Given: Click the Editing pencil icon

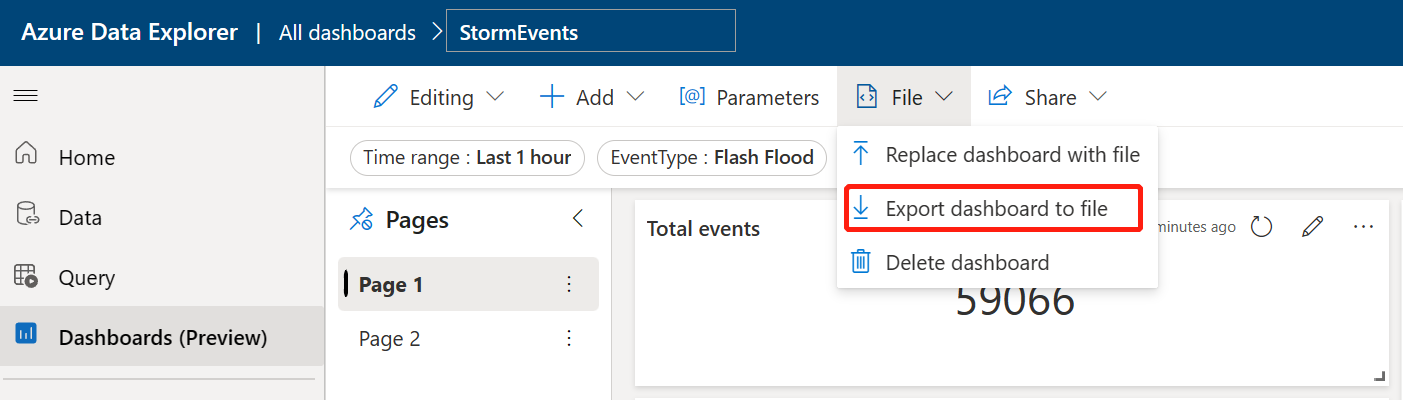Looking at the screenshot, I should click(x=385, y=97).
